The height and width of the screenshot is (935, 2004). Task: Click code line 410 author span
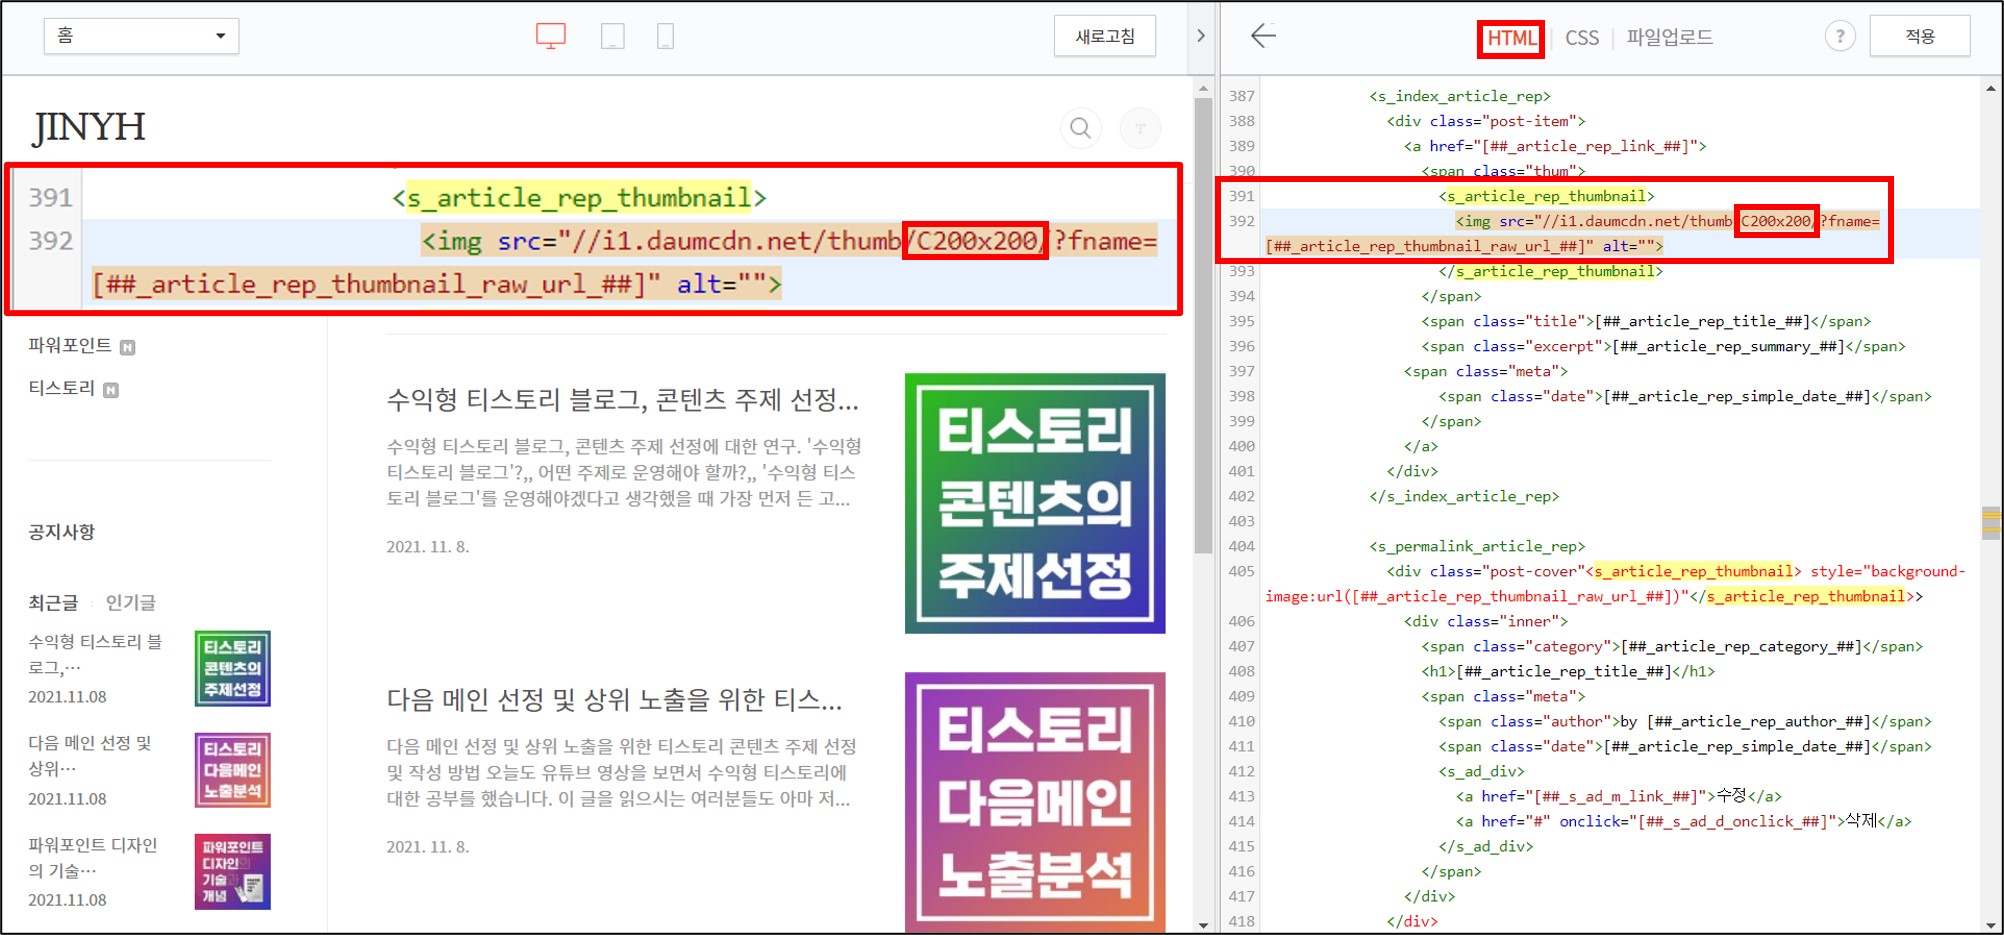coord(1685,721)
